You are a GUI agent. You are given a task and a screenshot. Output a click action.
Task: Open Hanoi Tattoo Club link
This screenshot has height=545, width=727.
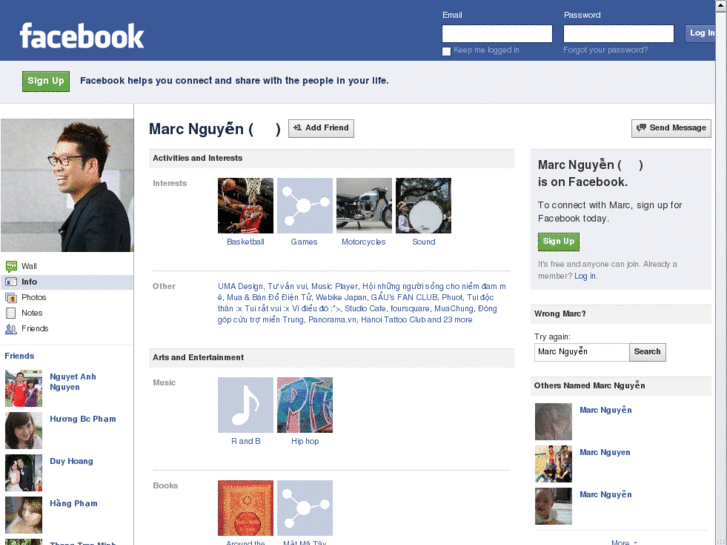pyautogui.click(x=393, y=320)
